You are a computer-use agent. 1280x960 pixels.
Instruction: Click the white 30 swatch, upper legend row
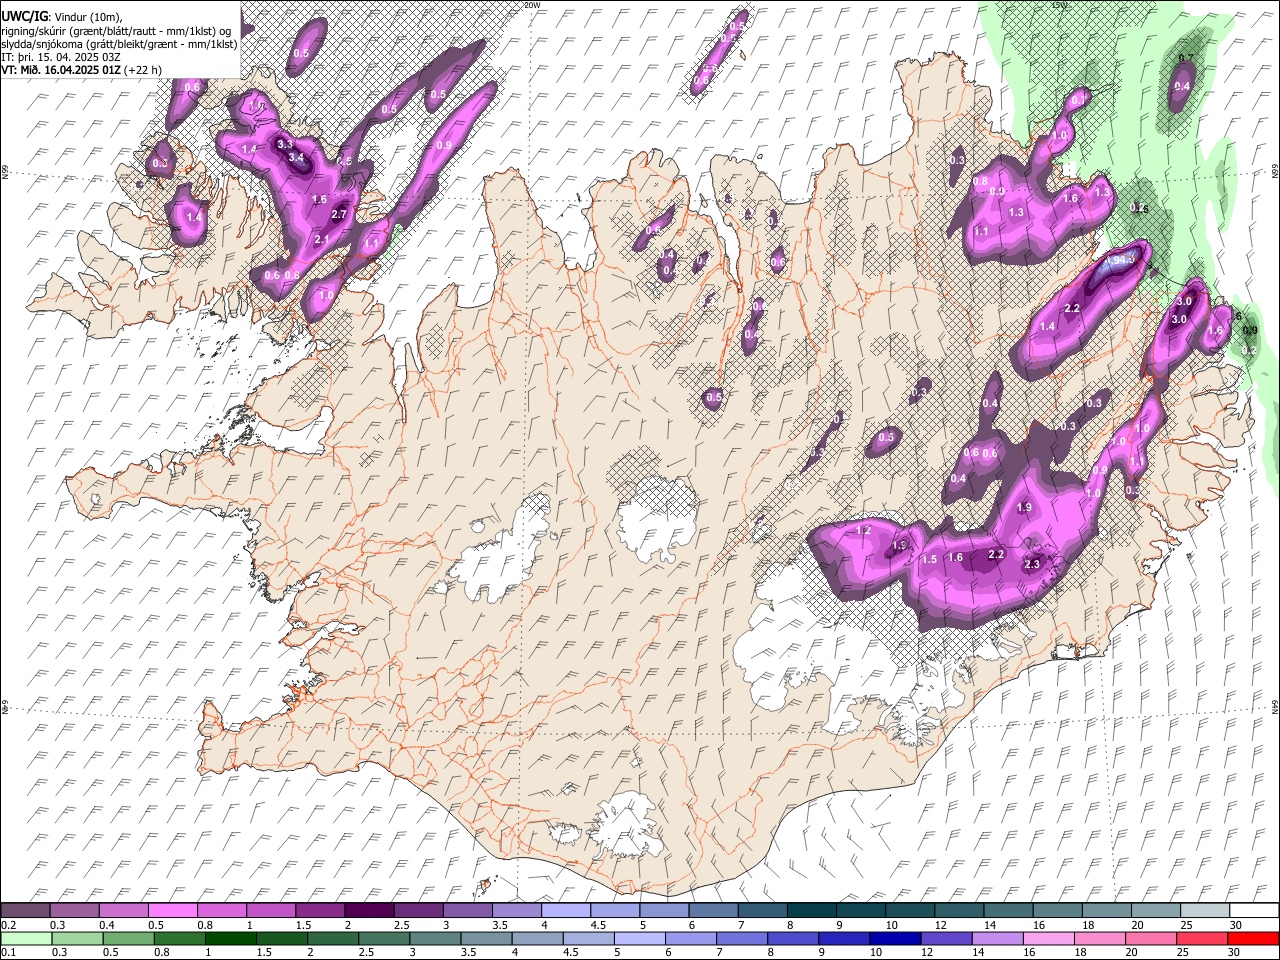tap(1252, 911)
